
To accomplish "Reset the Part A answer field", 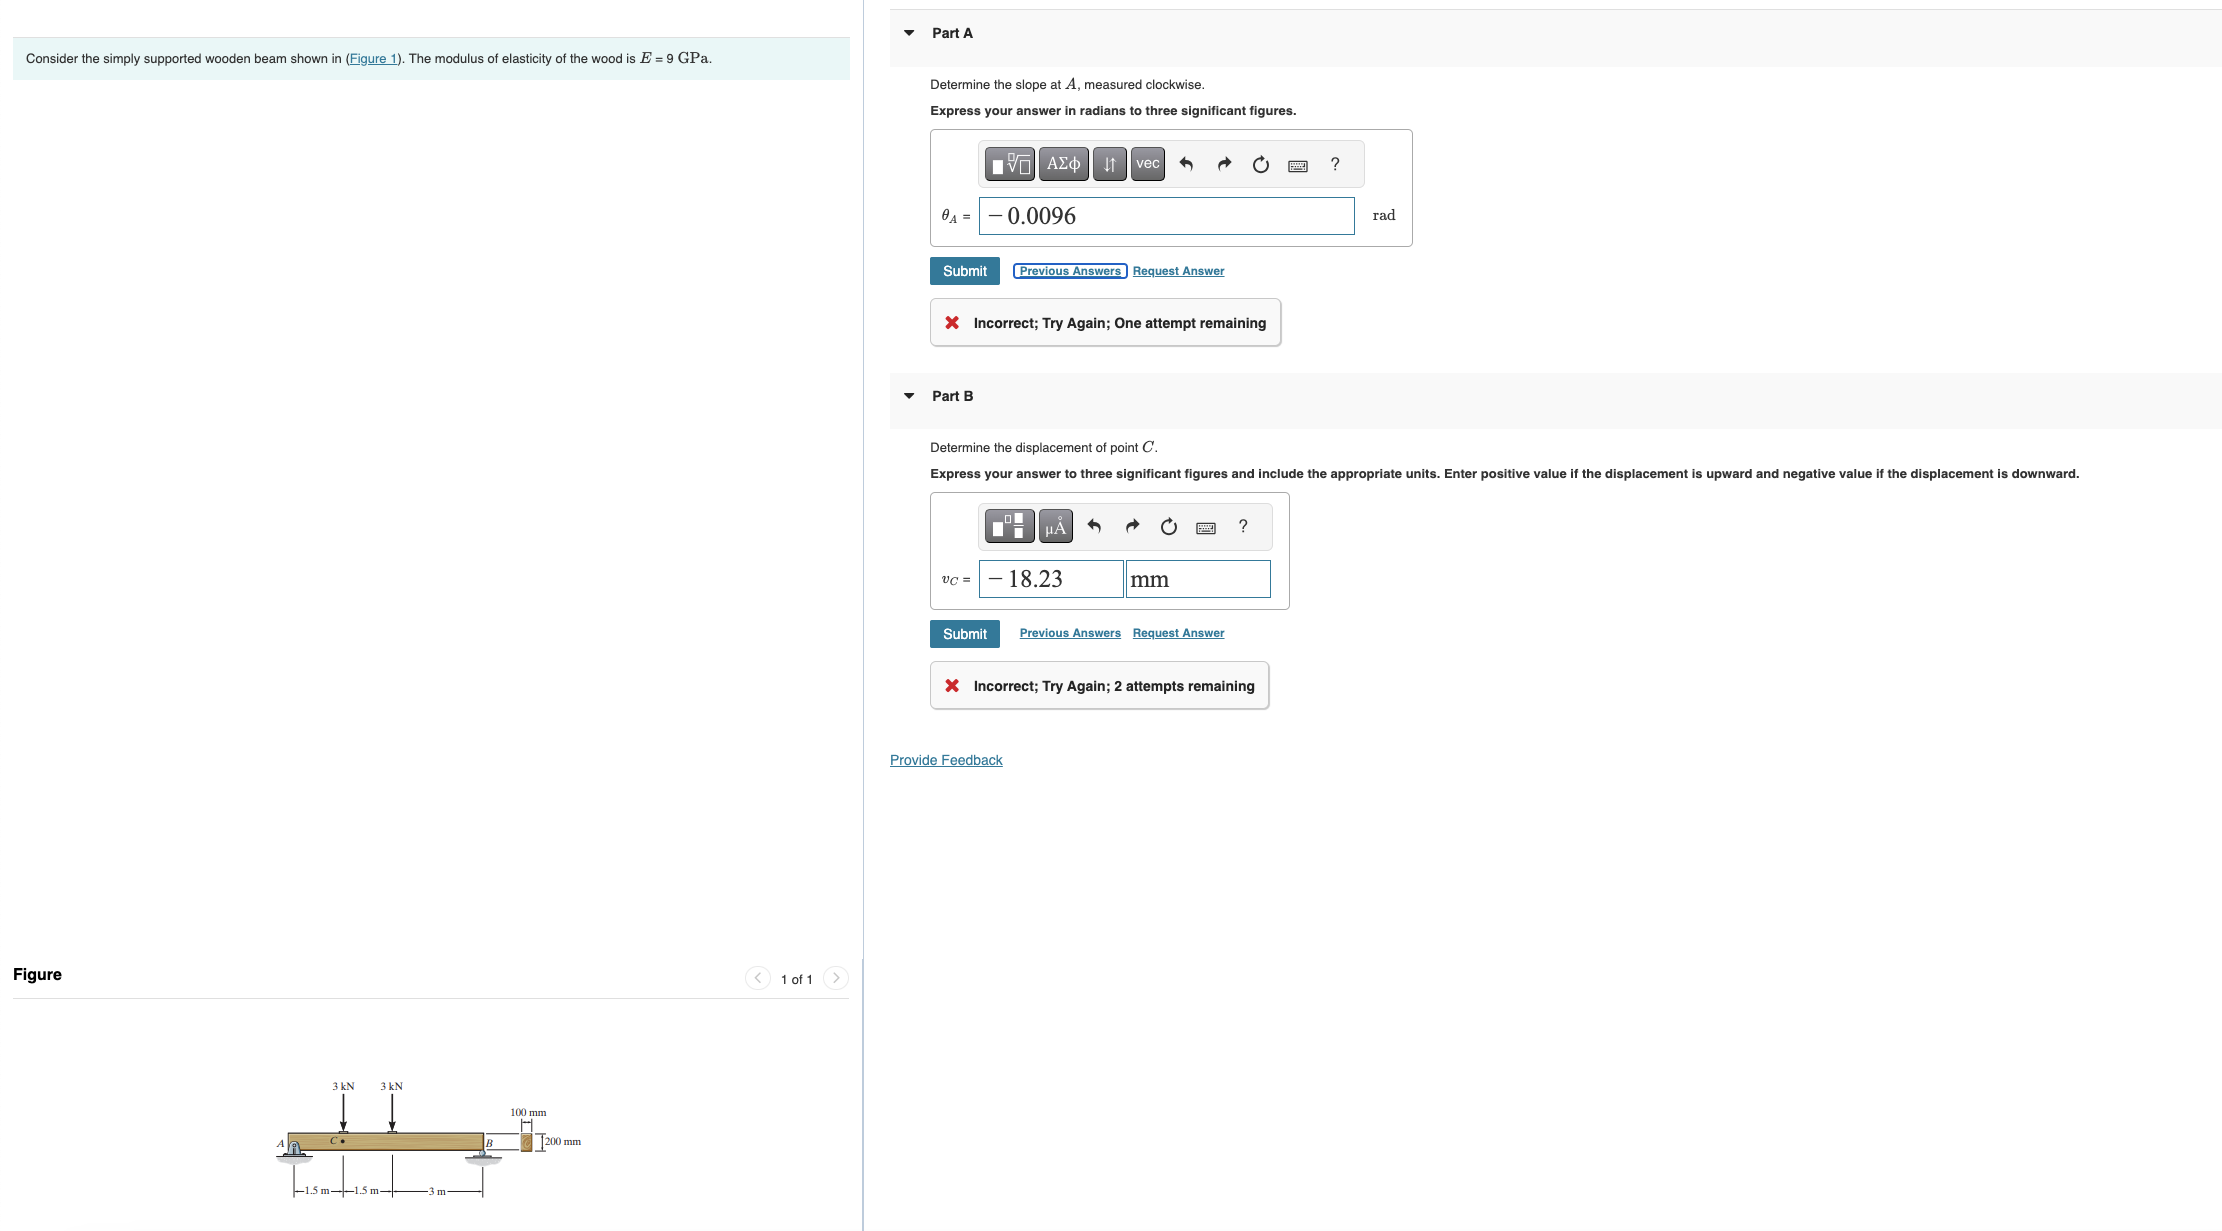I will (1261, 164).
